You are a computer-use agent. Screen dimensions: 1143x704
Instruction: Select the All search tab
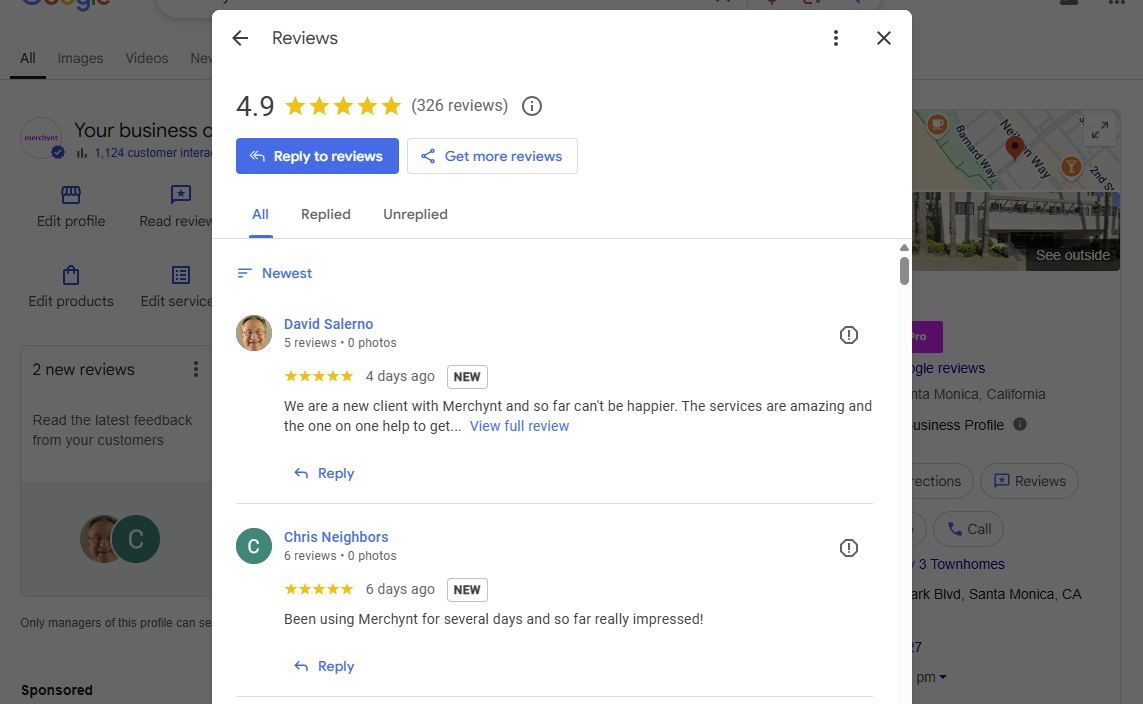(x=28, y=58)
